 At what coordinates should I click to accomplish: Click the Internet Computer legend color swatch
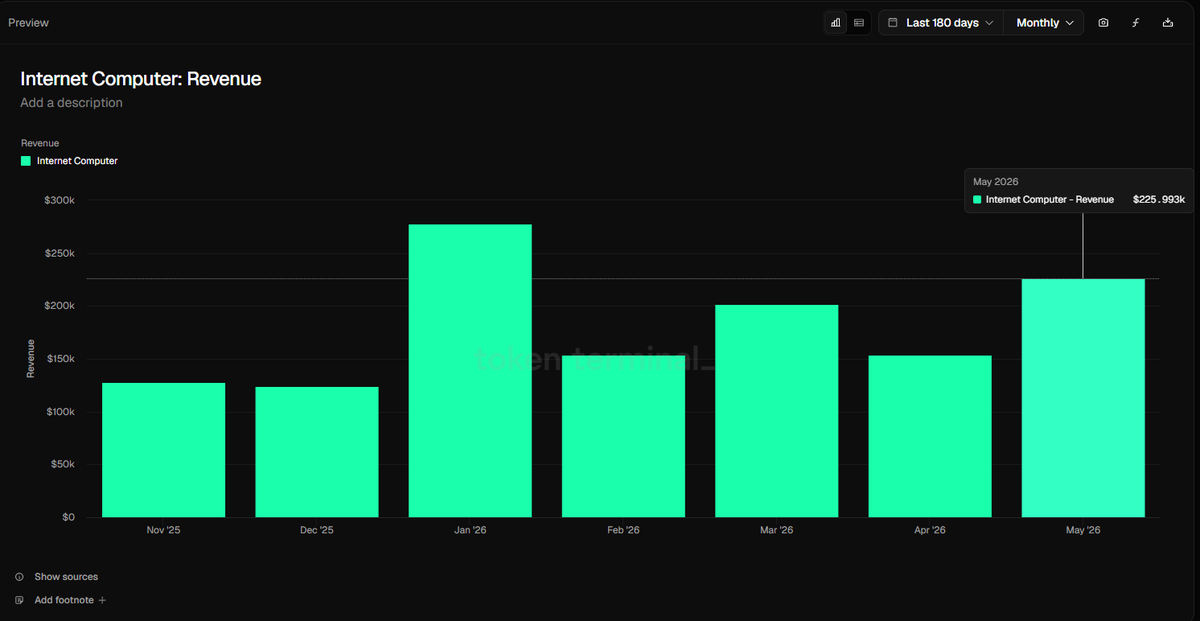(26, 161)
